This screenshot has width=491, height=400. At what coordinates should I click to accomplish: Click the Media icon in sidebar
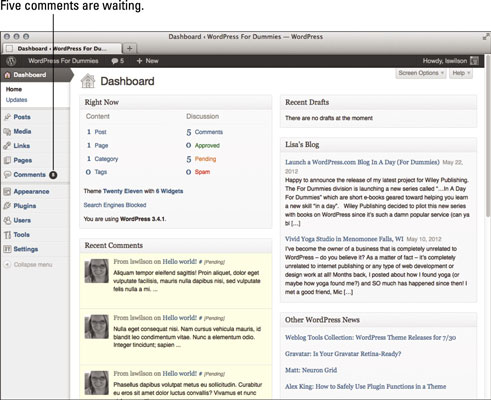pyautogui.click(x=7, y=132)
